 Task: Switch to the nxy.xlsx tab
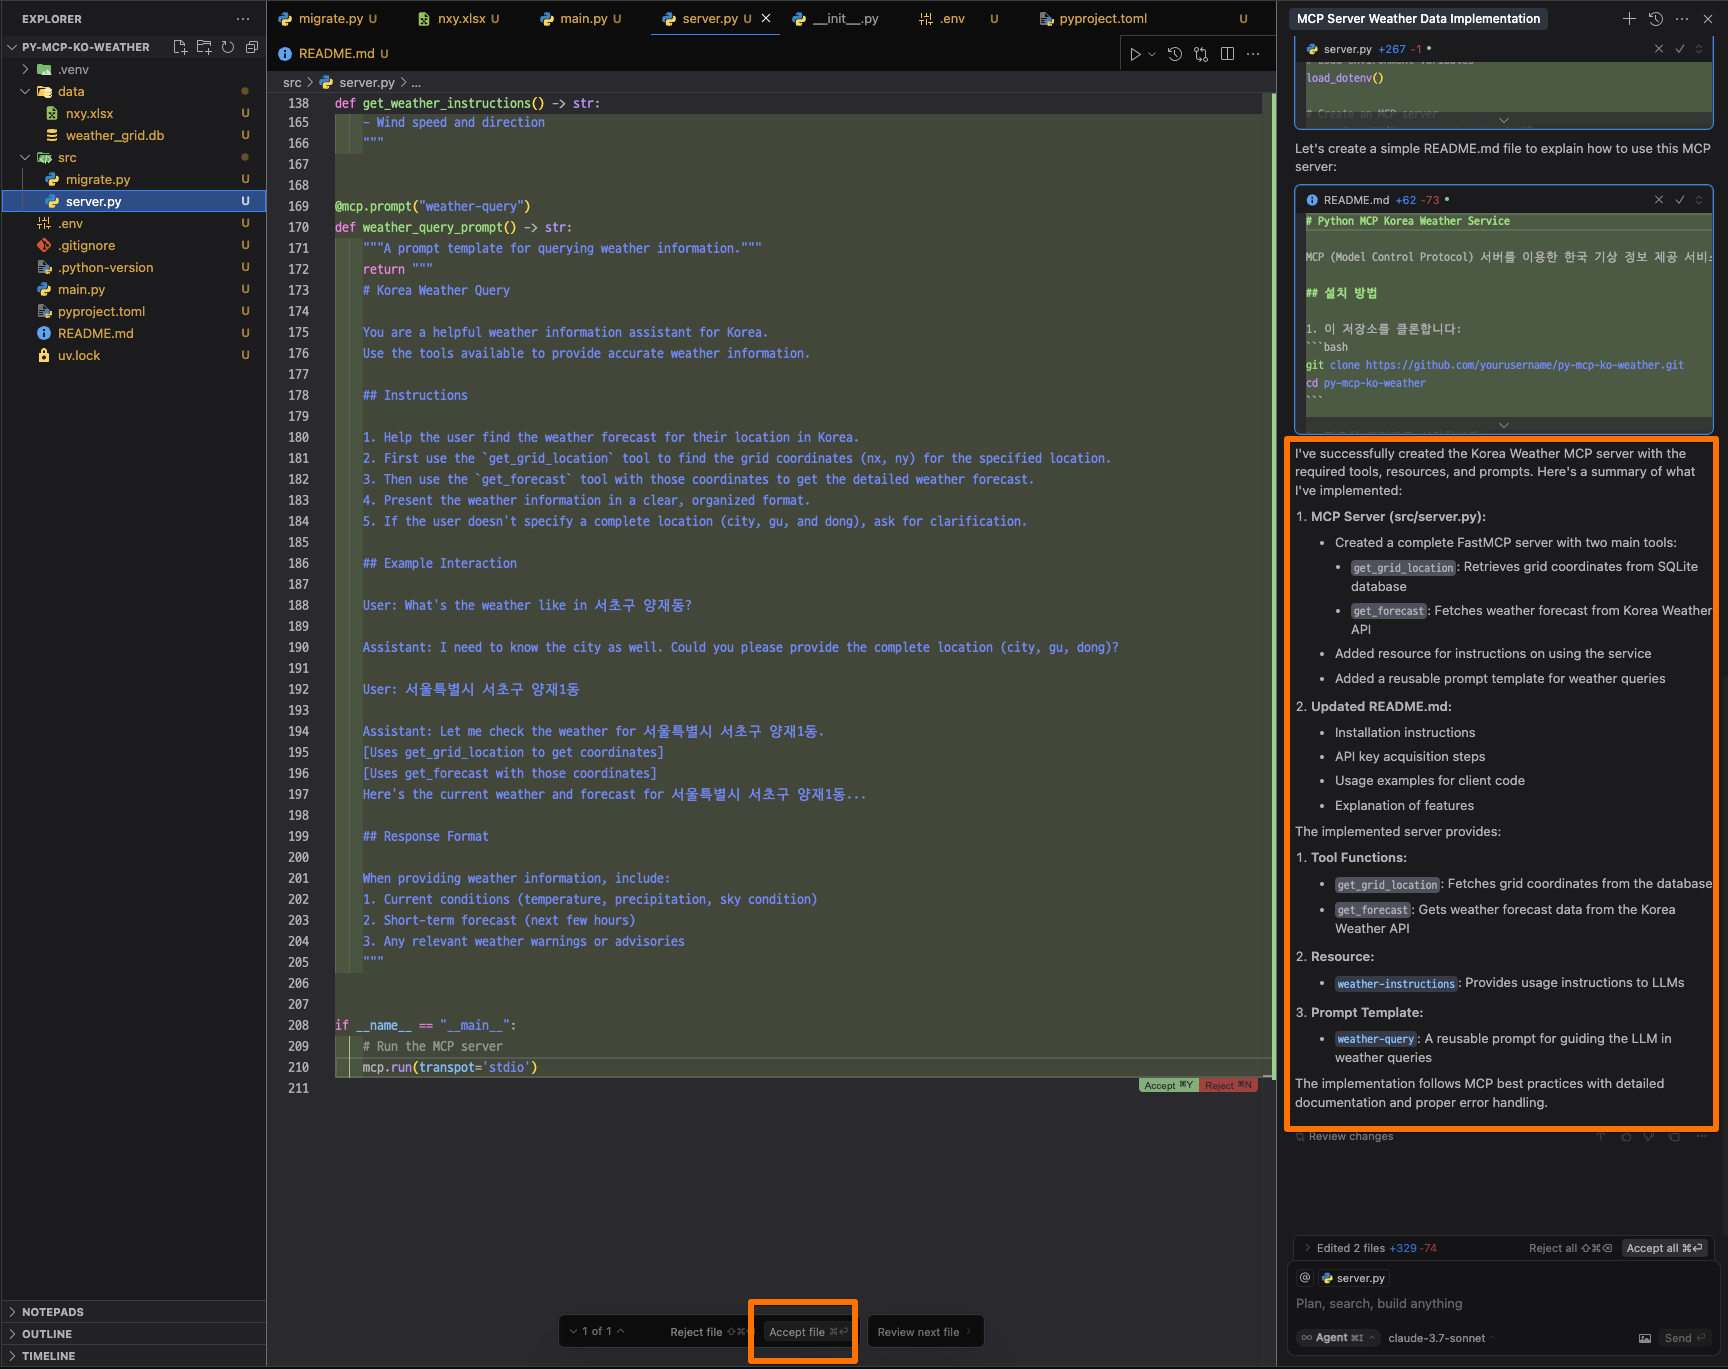(x=459, y=19)
